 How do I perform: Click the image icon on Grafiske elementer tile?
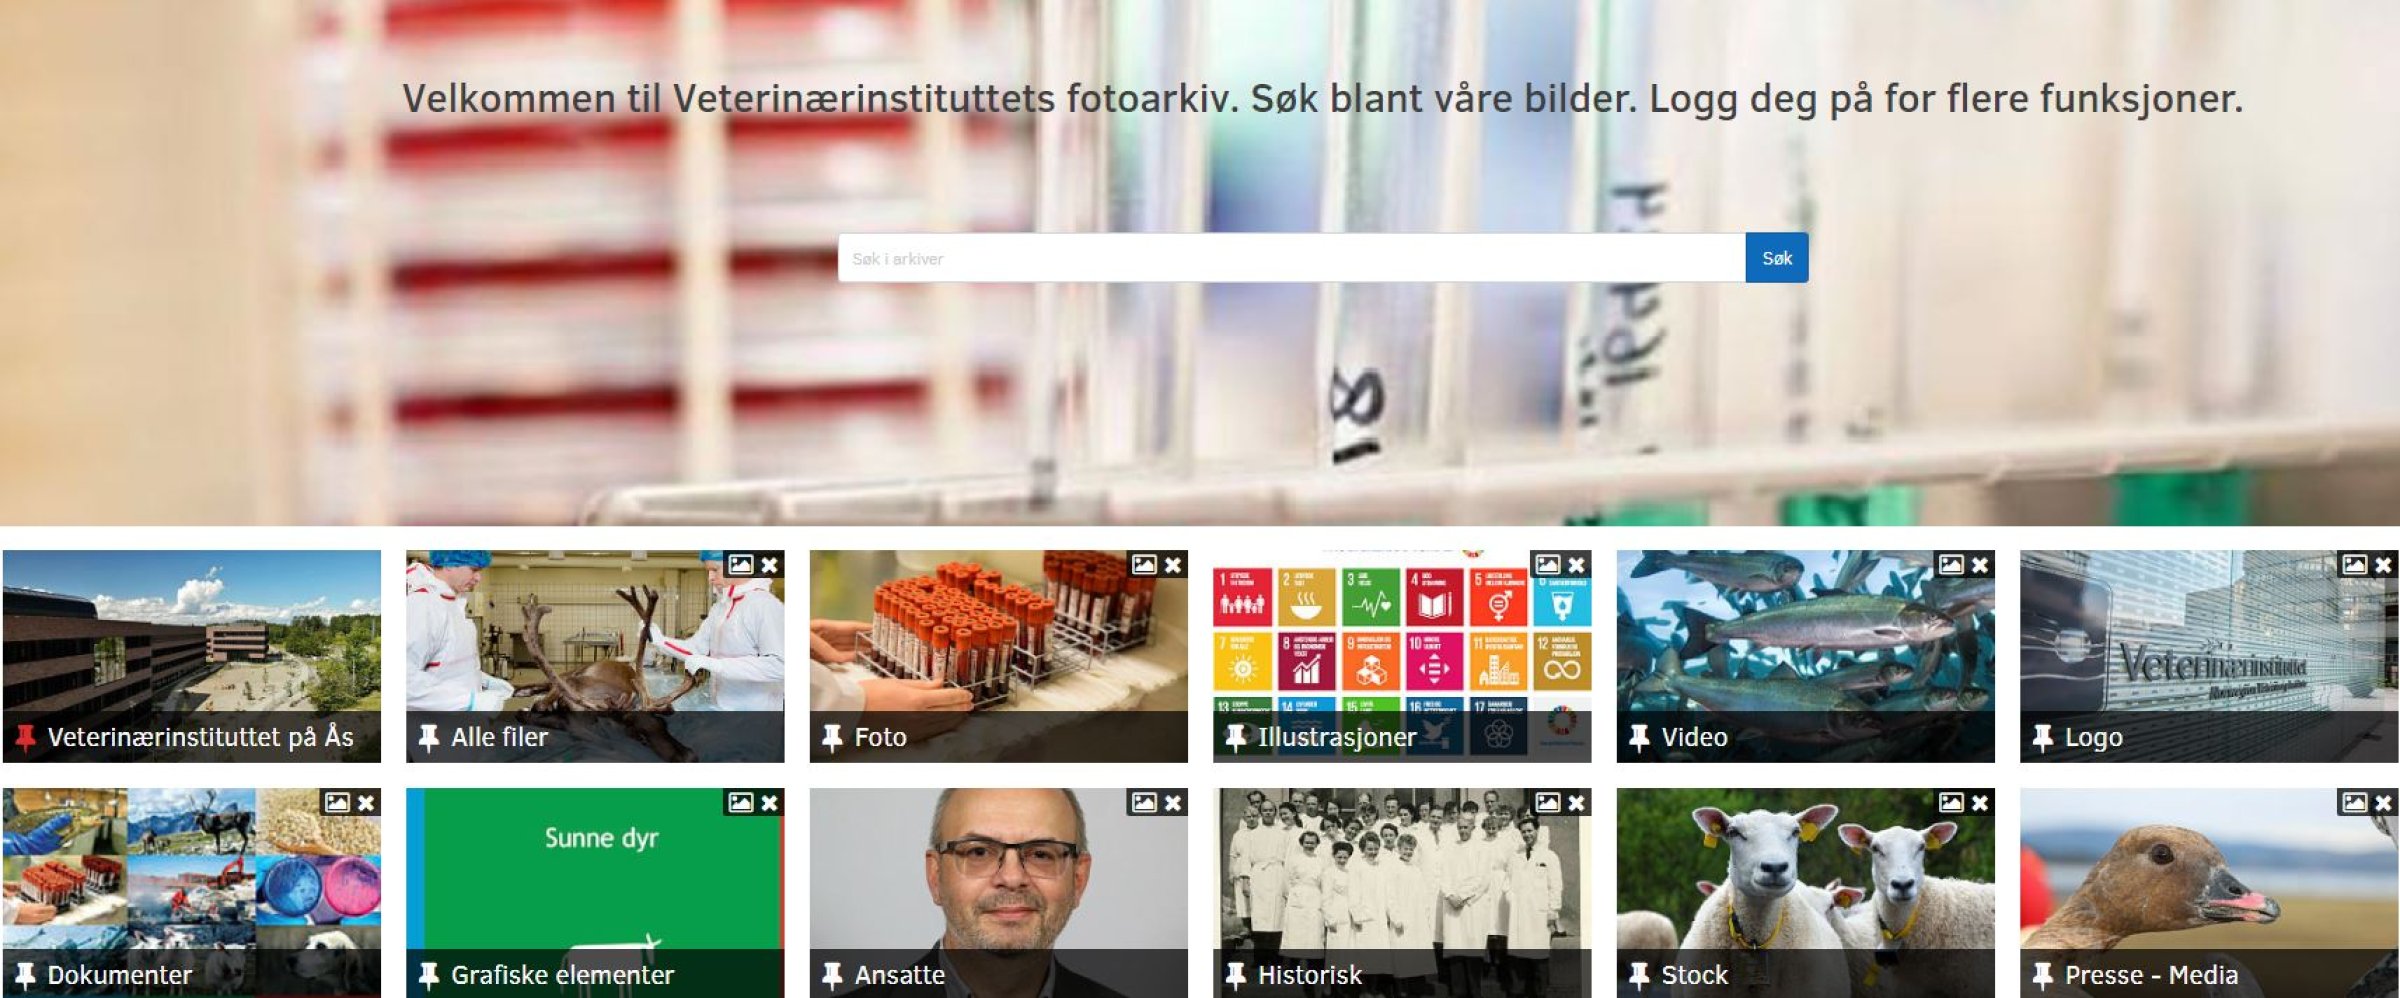tap(740, 803)
